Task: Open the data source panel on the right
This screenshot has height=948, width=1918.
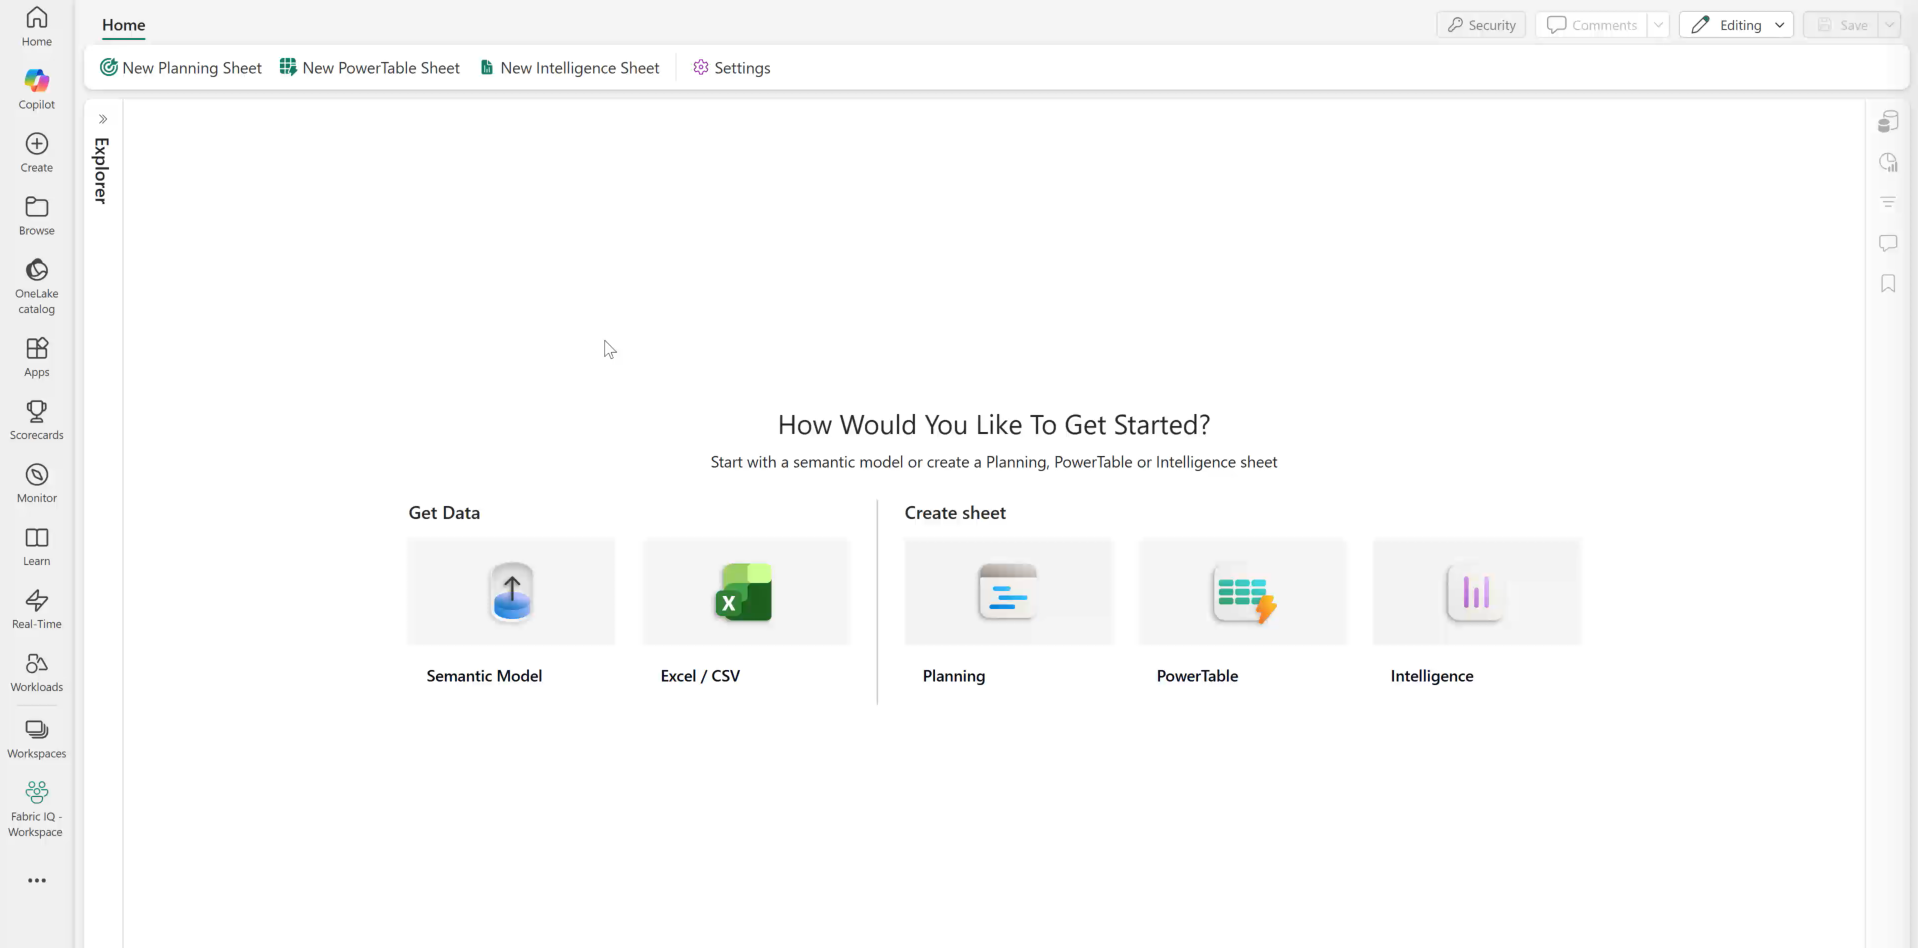Action: (x=1888, y=120)
